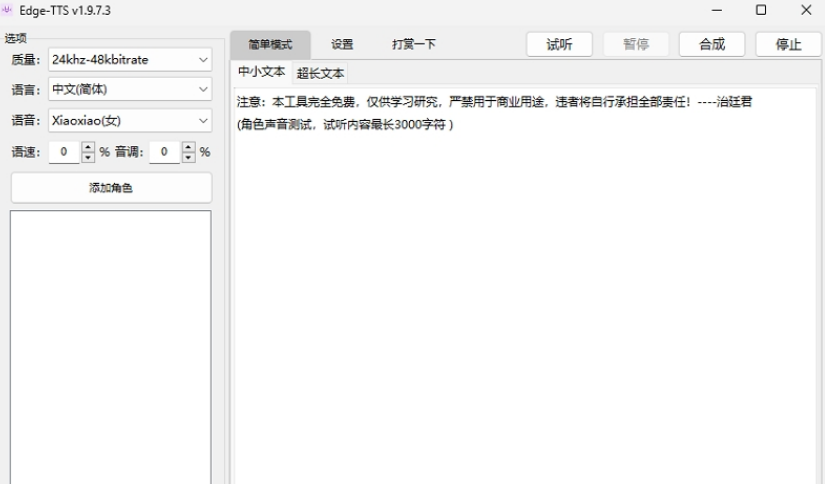Click the text line starting with 注意

click(494, 102)
